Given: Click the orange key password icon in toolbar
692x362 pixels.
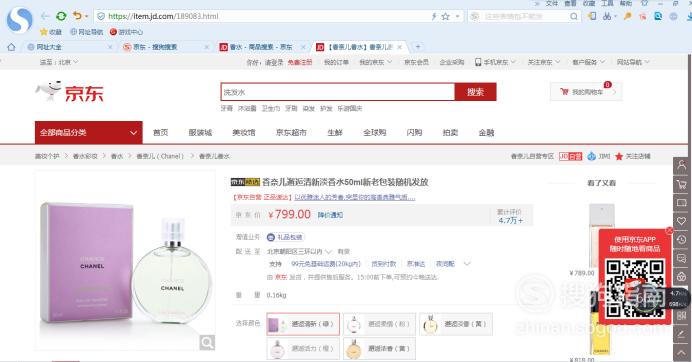Looking at the screenshot, I should point(628,16).
